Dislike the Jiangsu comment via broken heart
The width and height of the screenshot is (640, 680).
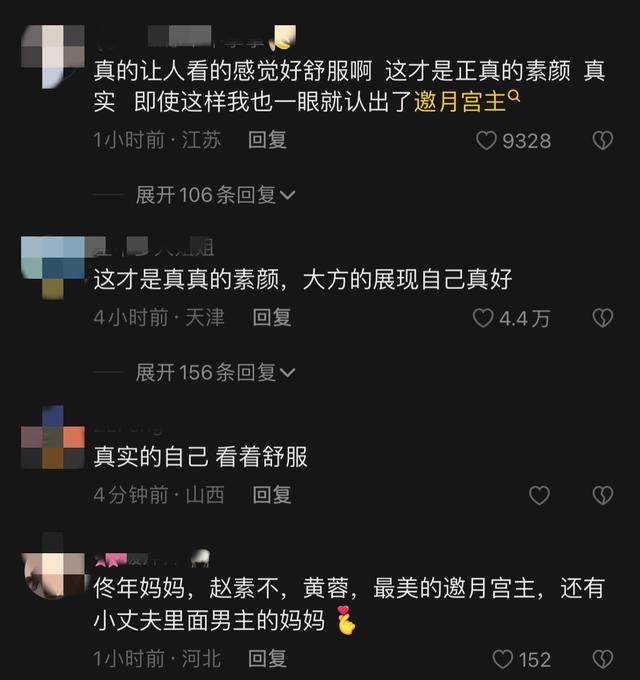(x=603, y=141)
